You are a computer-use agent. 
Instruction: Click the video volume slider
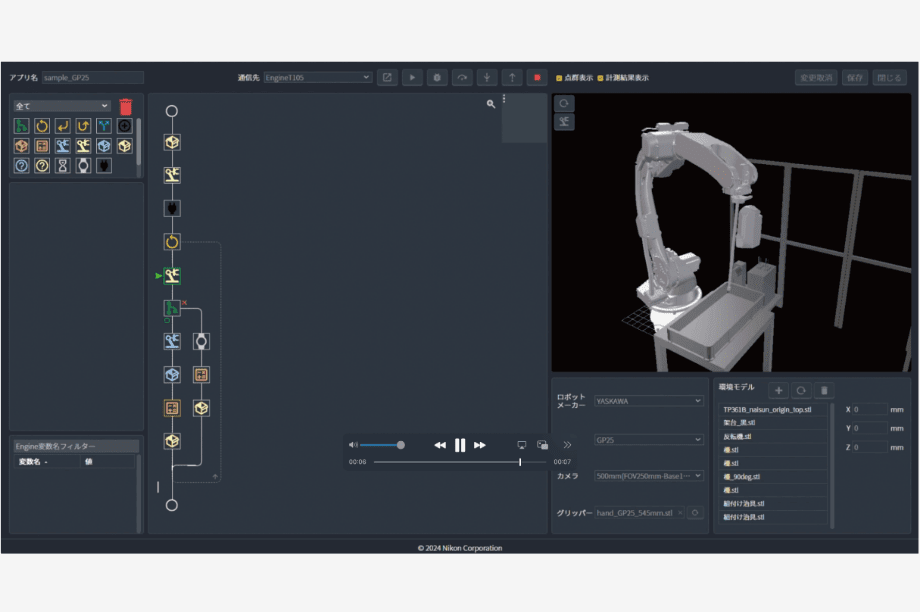[382, 445]
